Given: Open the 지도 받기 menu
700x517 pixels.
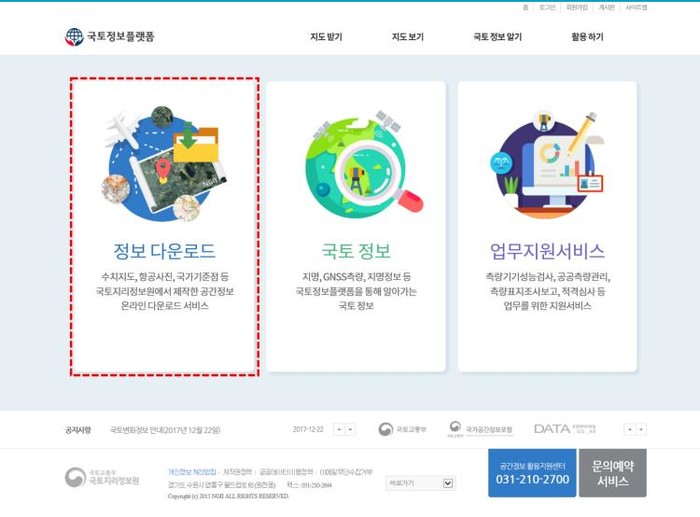Looking at the screenshot, I should coord(326,37).
